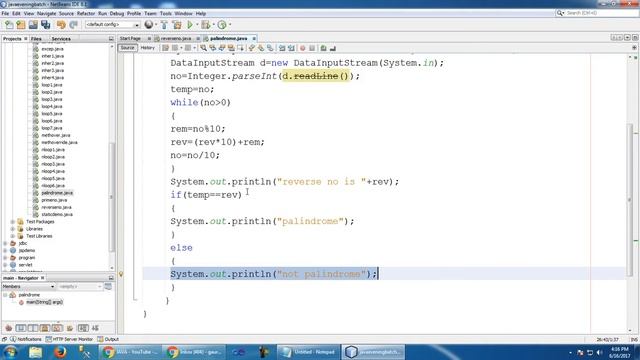Click the Find Selection magnifier icon in editor toolbar

point(203,48)
